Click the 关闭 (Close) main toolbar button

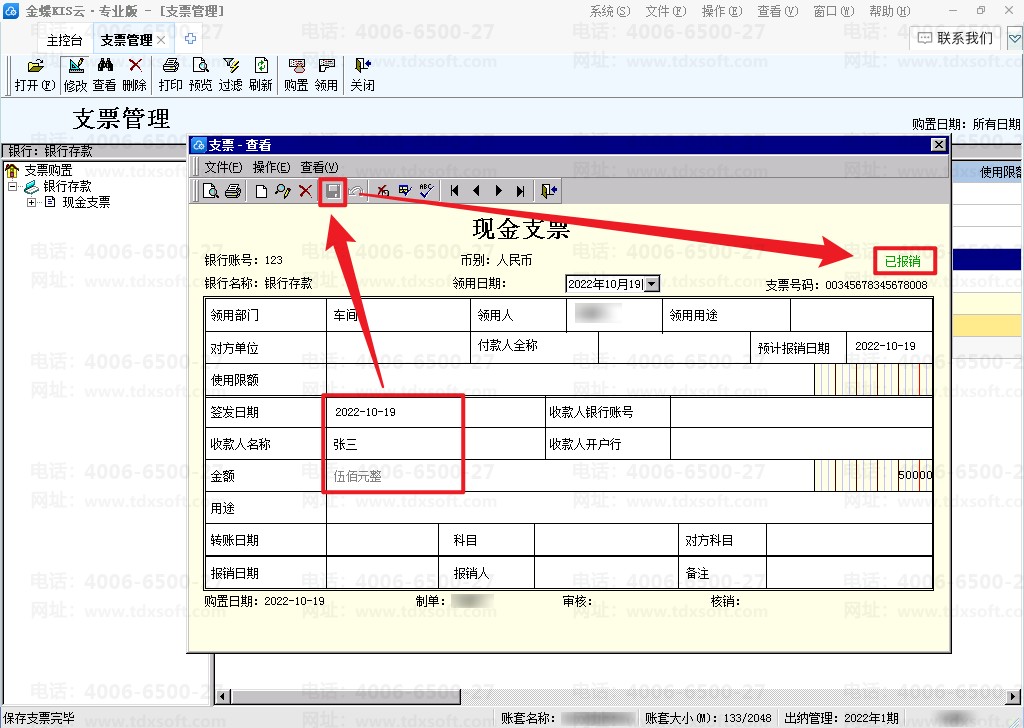tap(362, 75)
